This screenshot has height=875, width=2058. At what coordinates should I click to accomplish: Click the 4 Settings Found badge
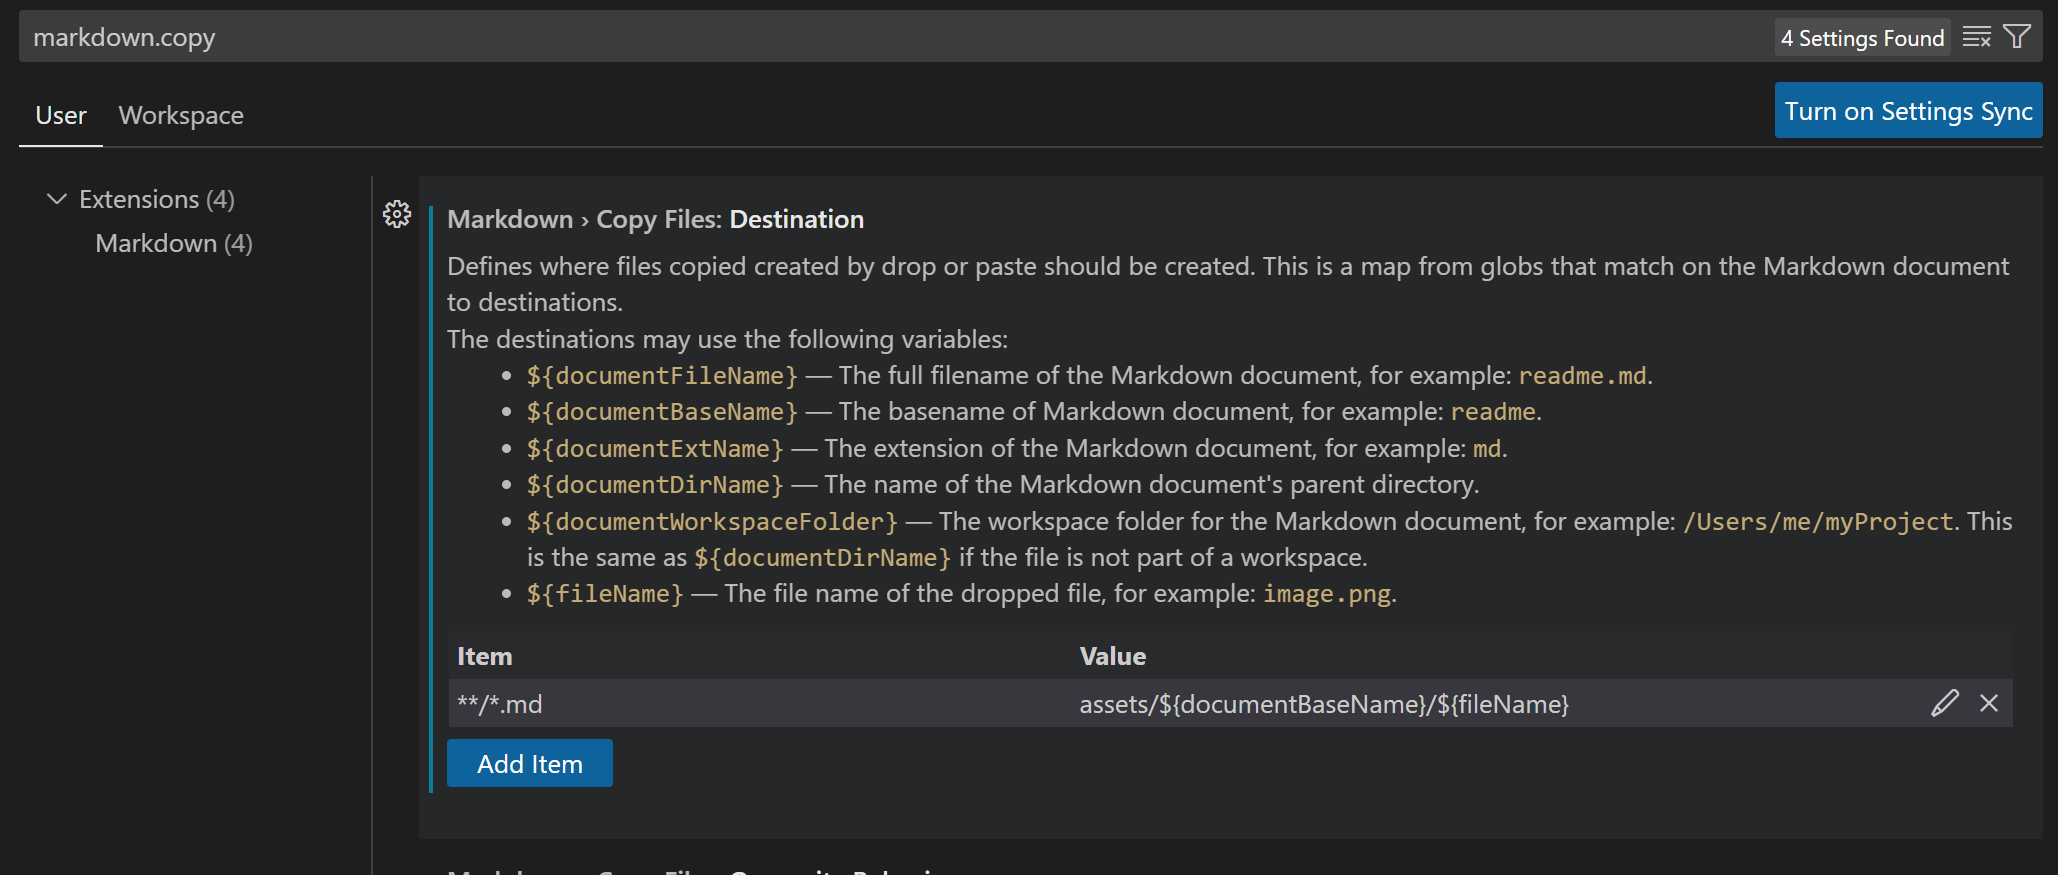point(1862,38)
